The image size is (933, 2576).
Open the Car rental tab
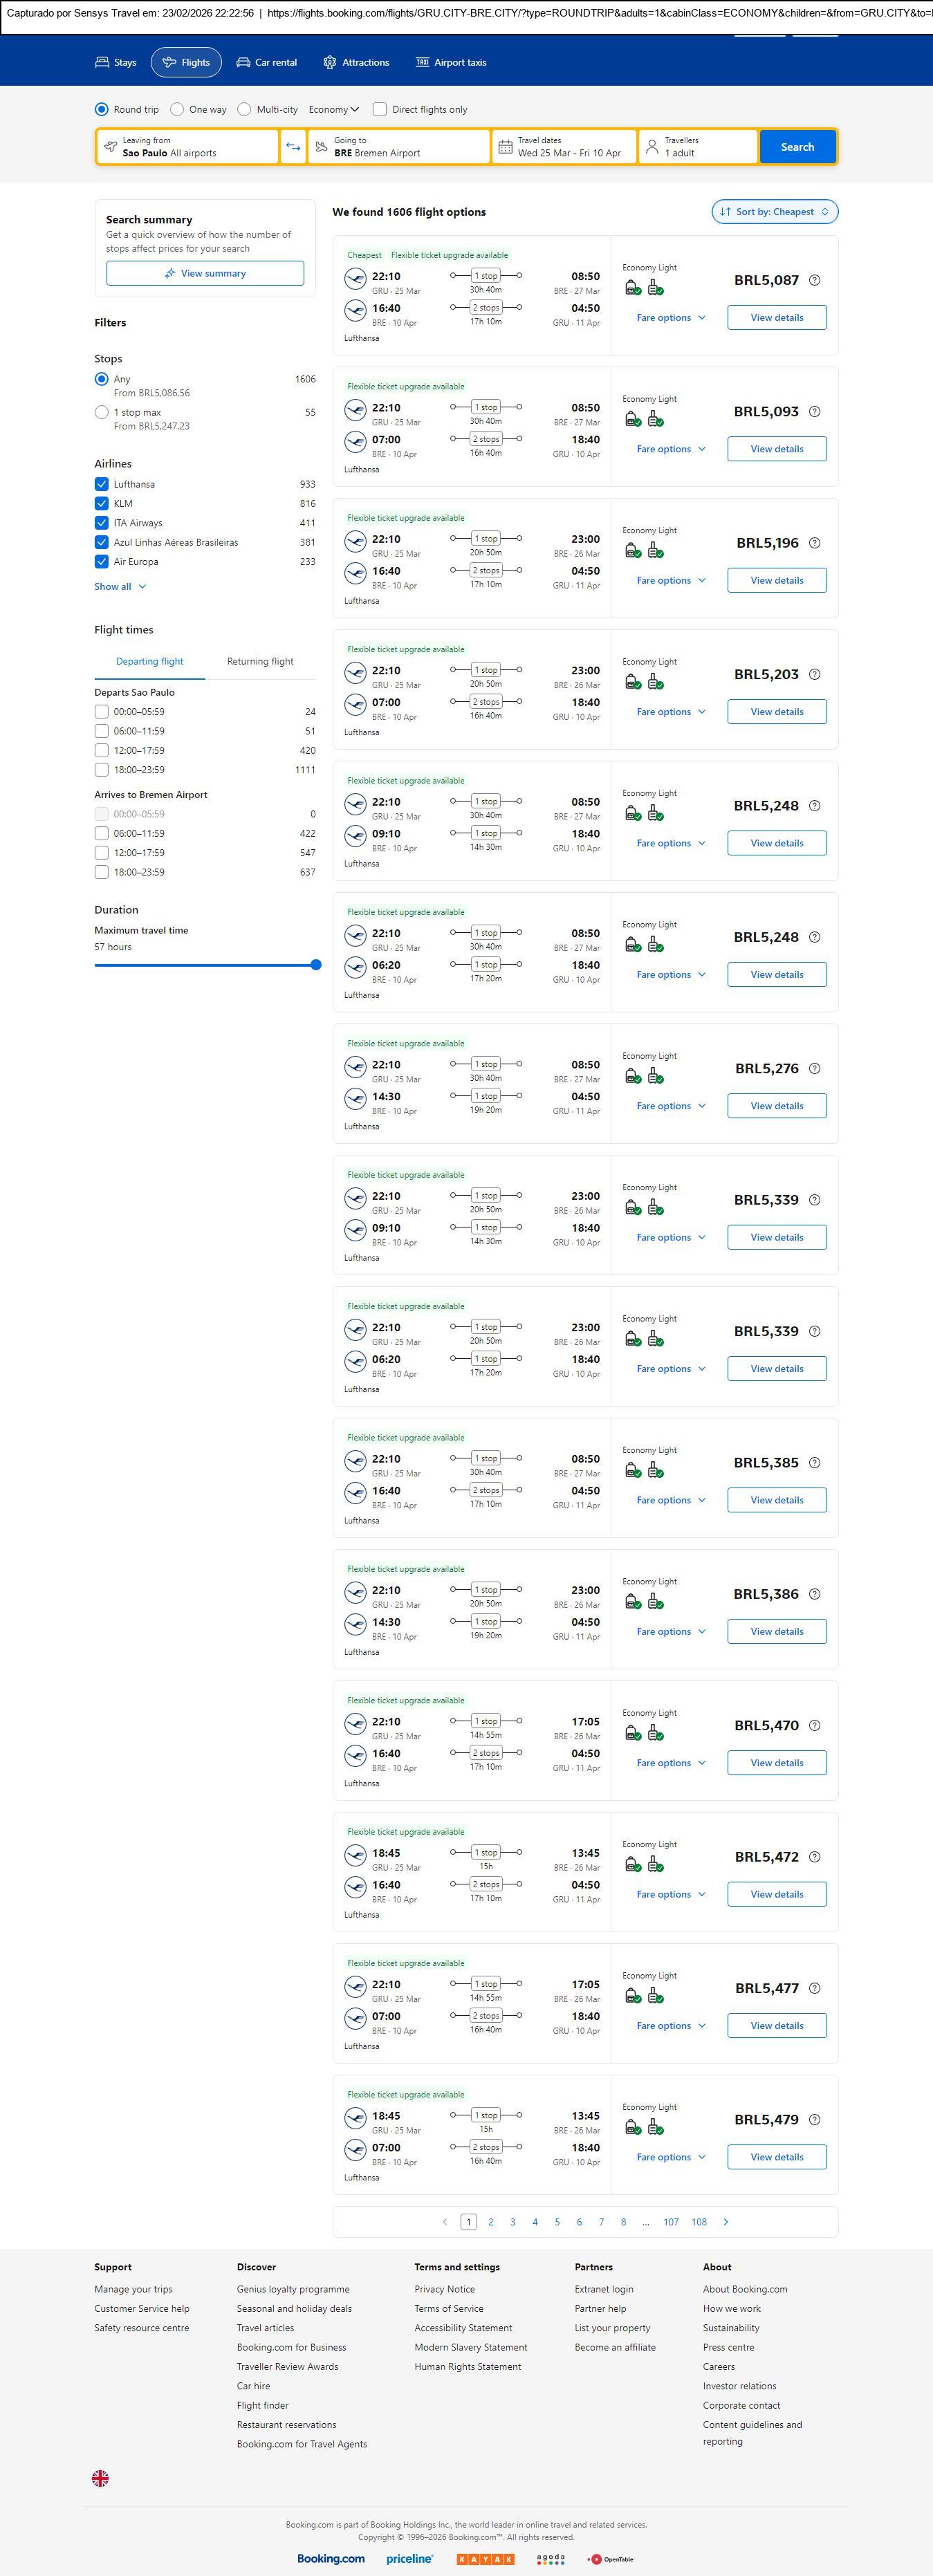tap(266, 62)
